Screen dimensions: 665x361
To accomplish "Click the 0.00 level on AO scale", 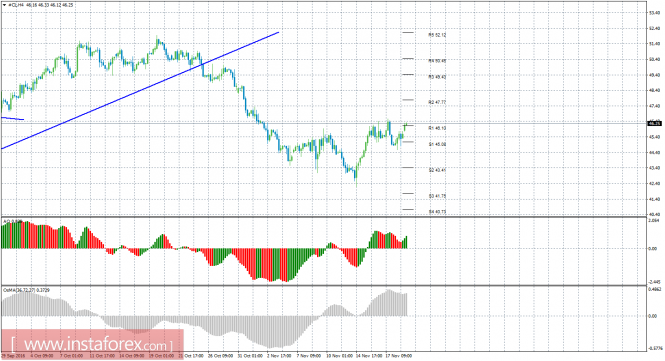I will pyautogui.click(x=653, y=249).
